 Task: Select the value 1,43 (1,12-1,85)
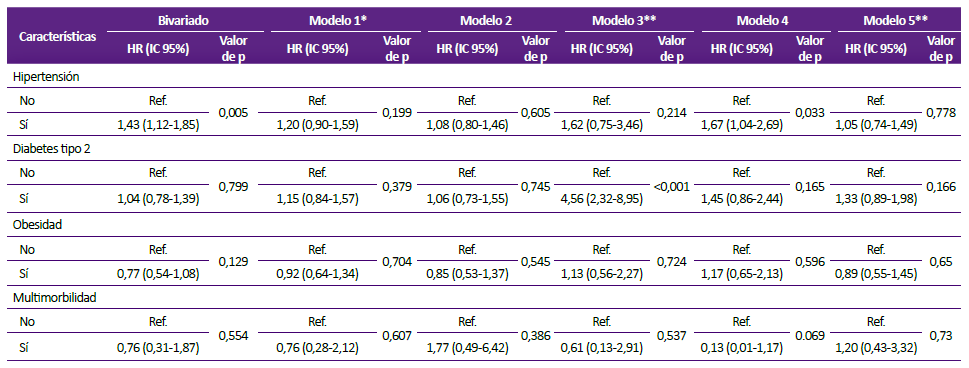[x=158, y=125]
